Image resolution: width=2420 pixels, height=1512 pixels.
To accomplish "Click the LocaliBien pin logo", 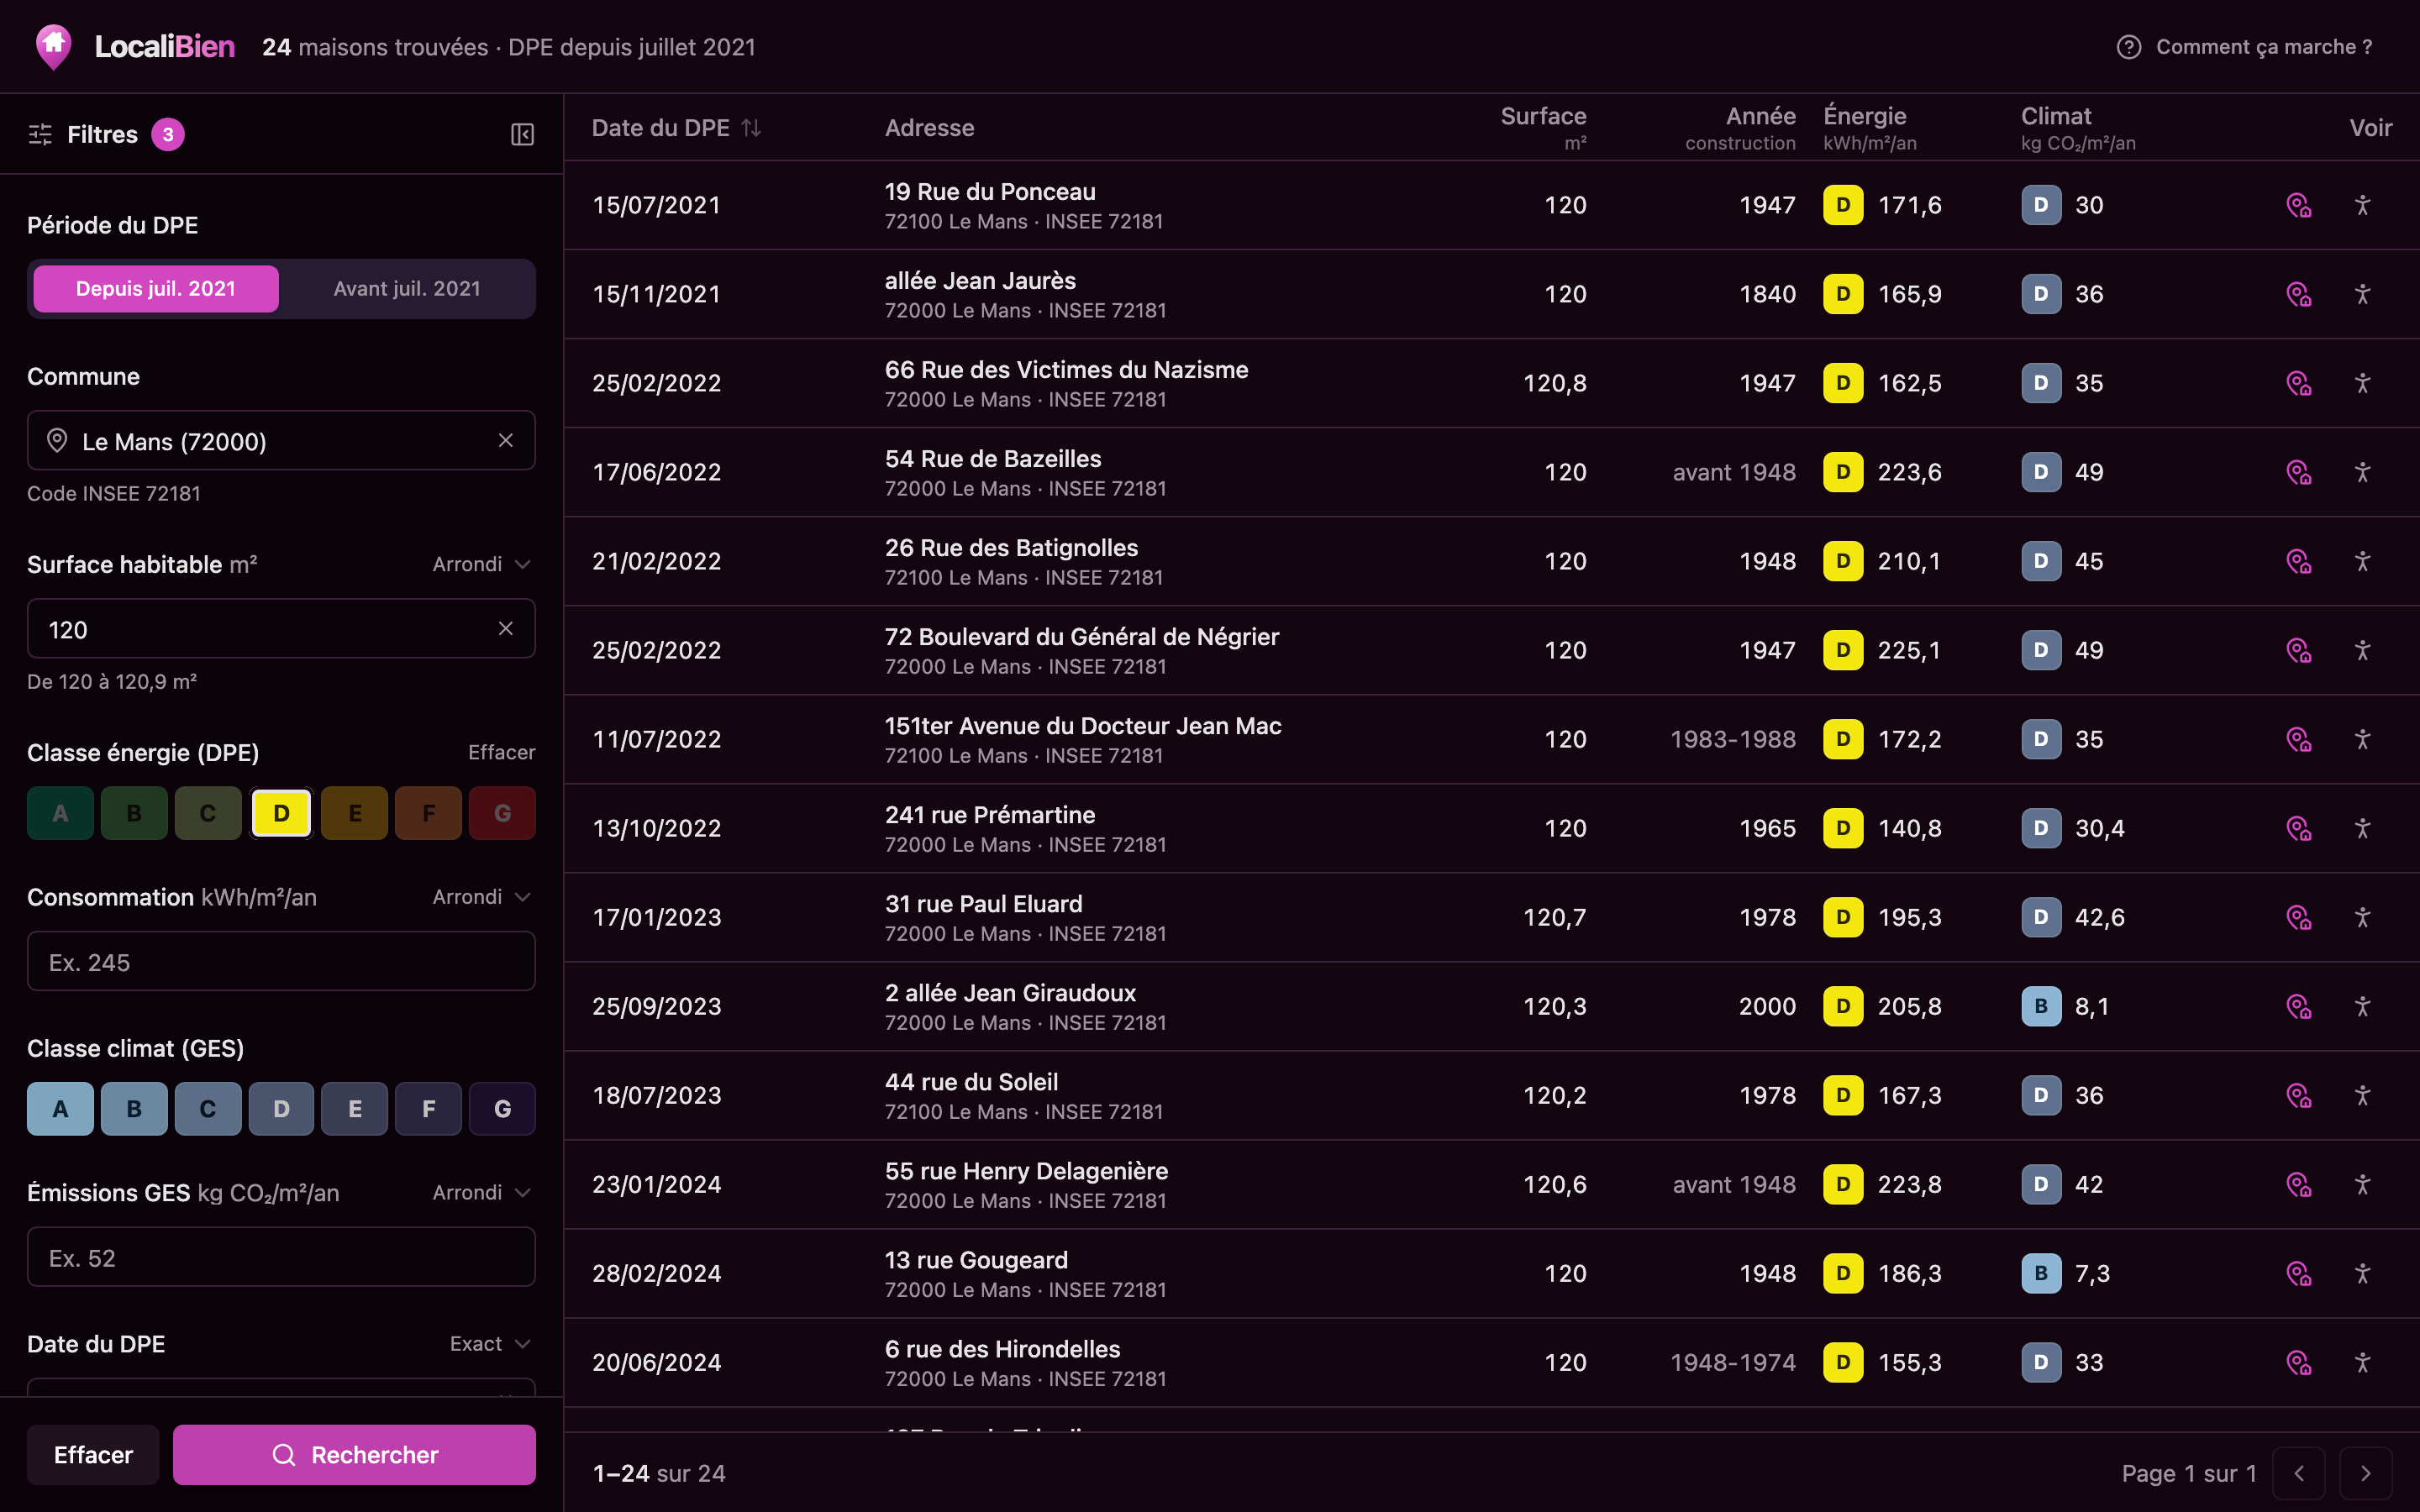I will pos(53,46).
